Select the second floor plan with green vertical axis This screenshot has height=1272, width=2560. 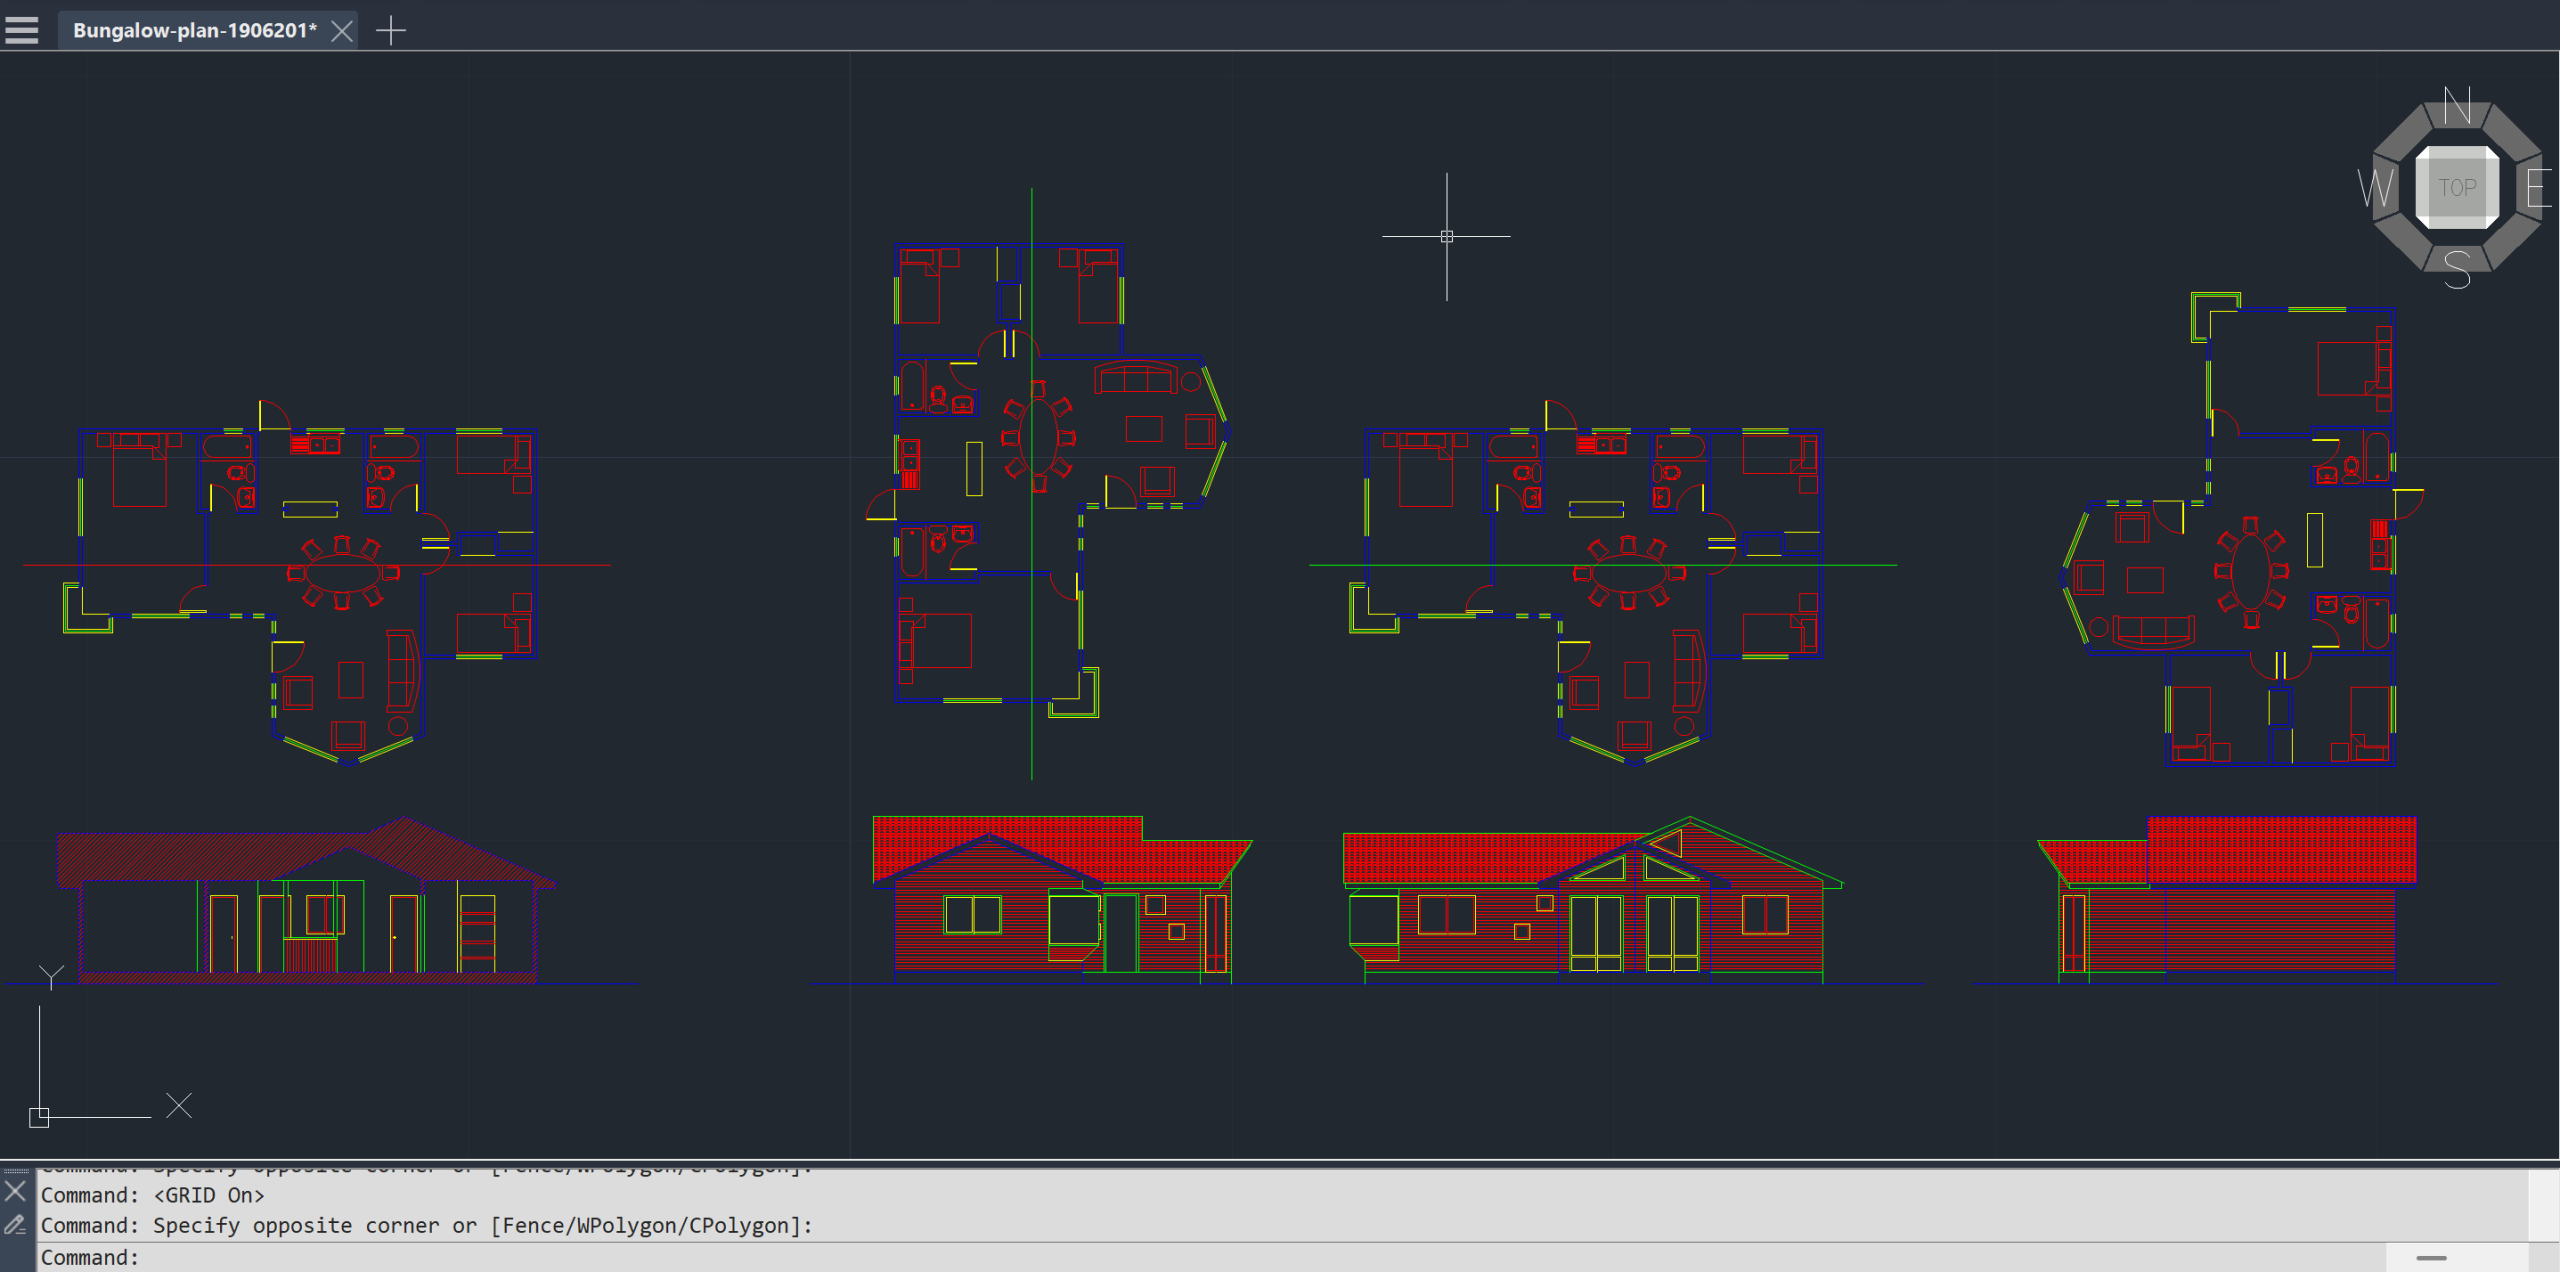coord(1050,480)
